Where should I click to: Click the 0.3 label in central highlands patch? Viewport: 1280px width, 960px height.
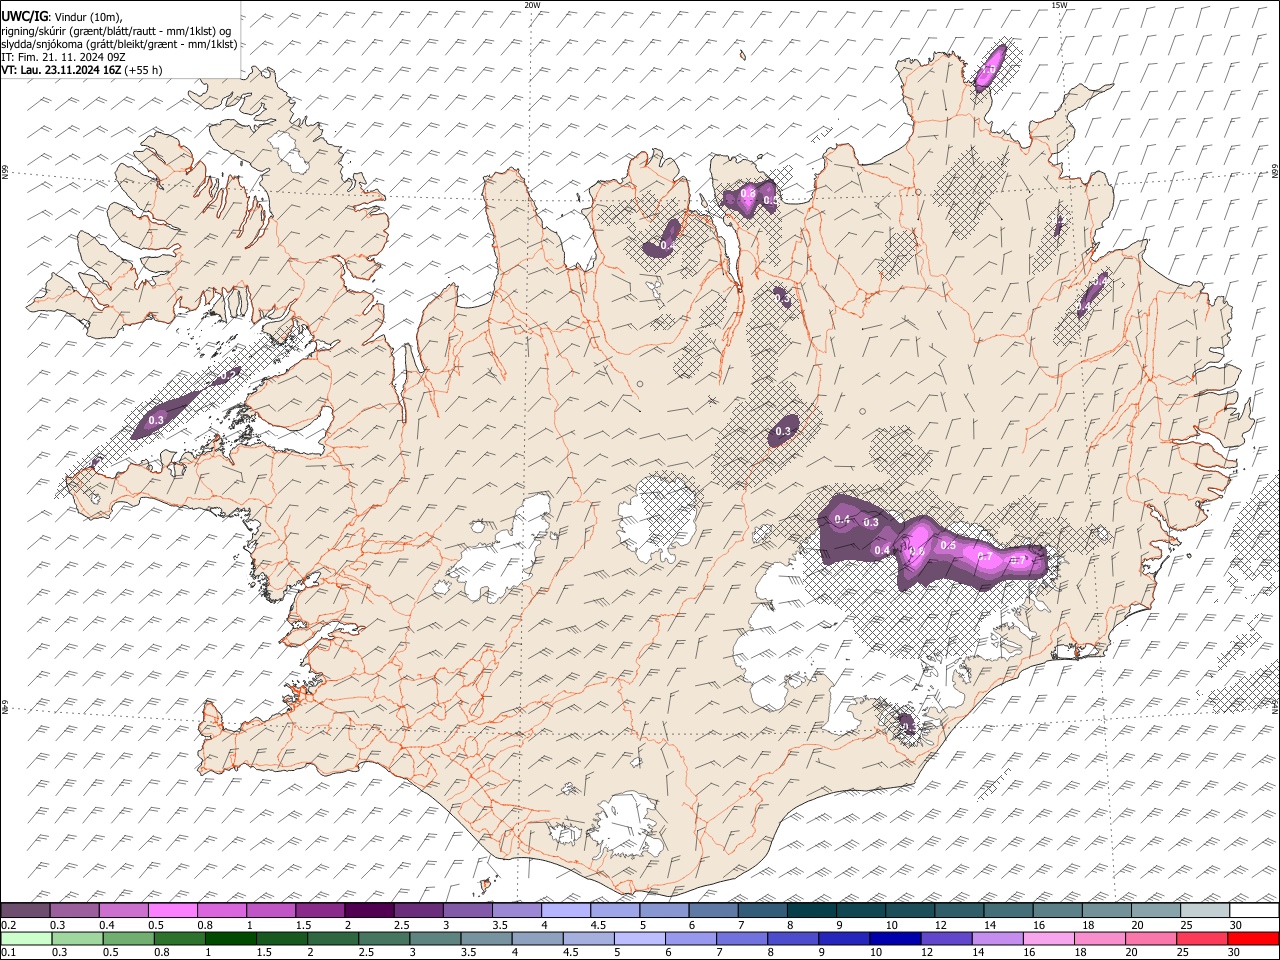coord(783,432)
